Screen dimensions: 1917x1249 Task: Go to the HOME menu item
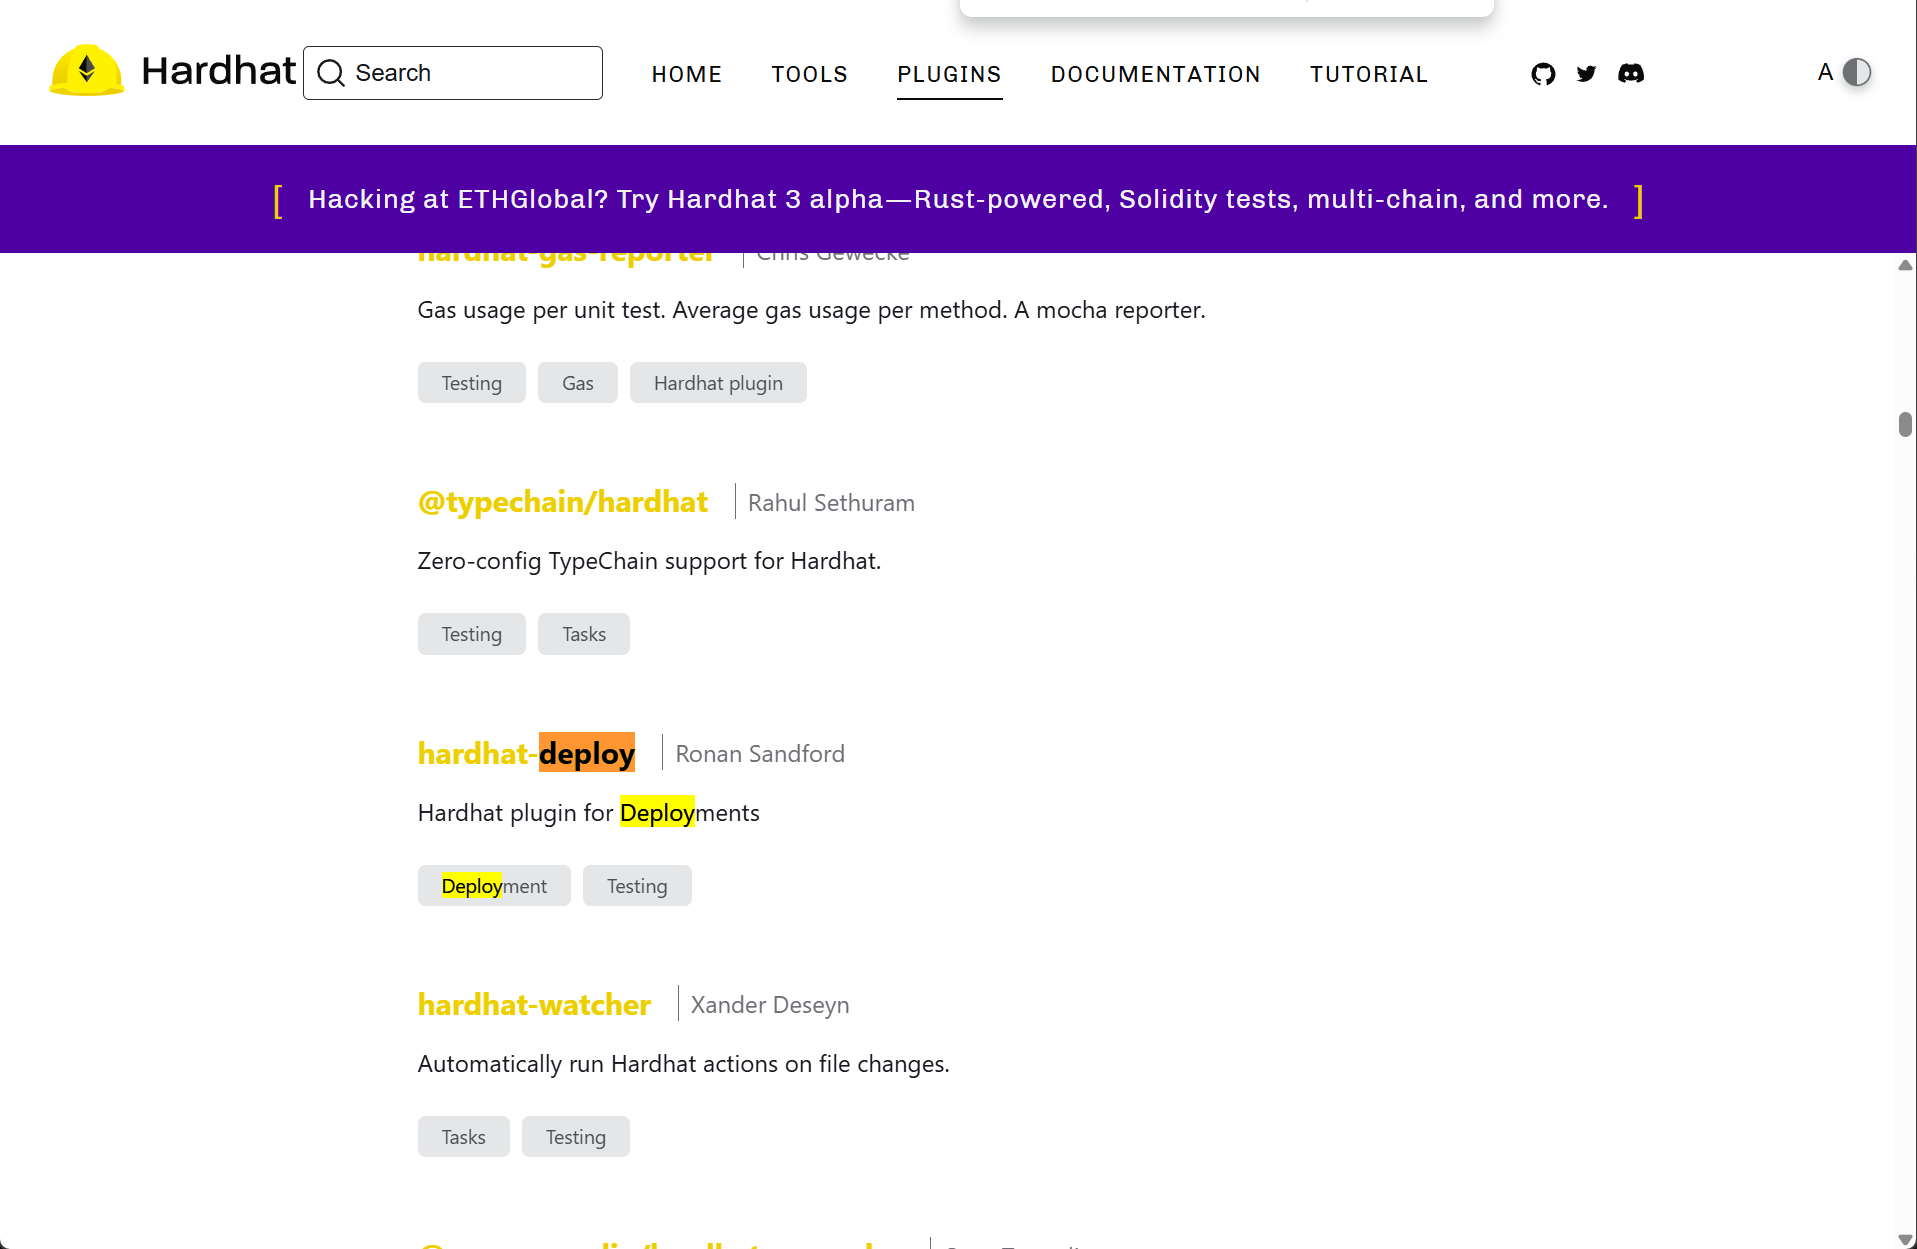[x=686, y=74]
